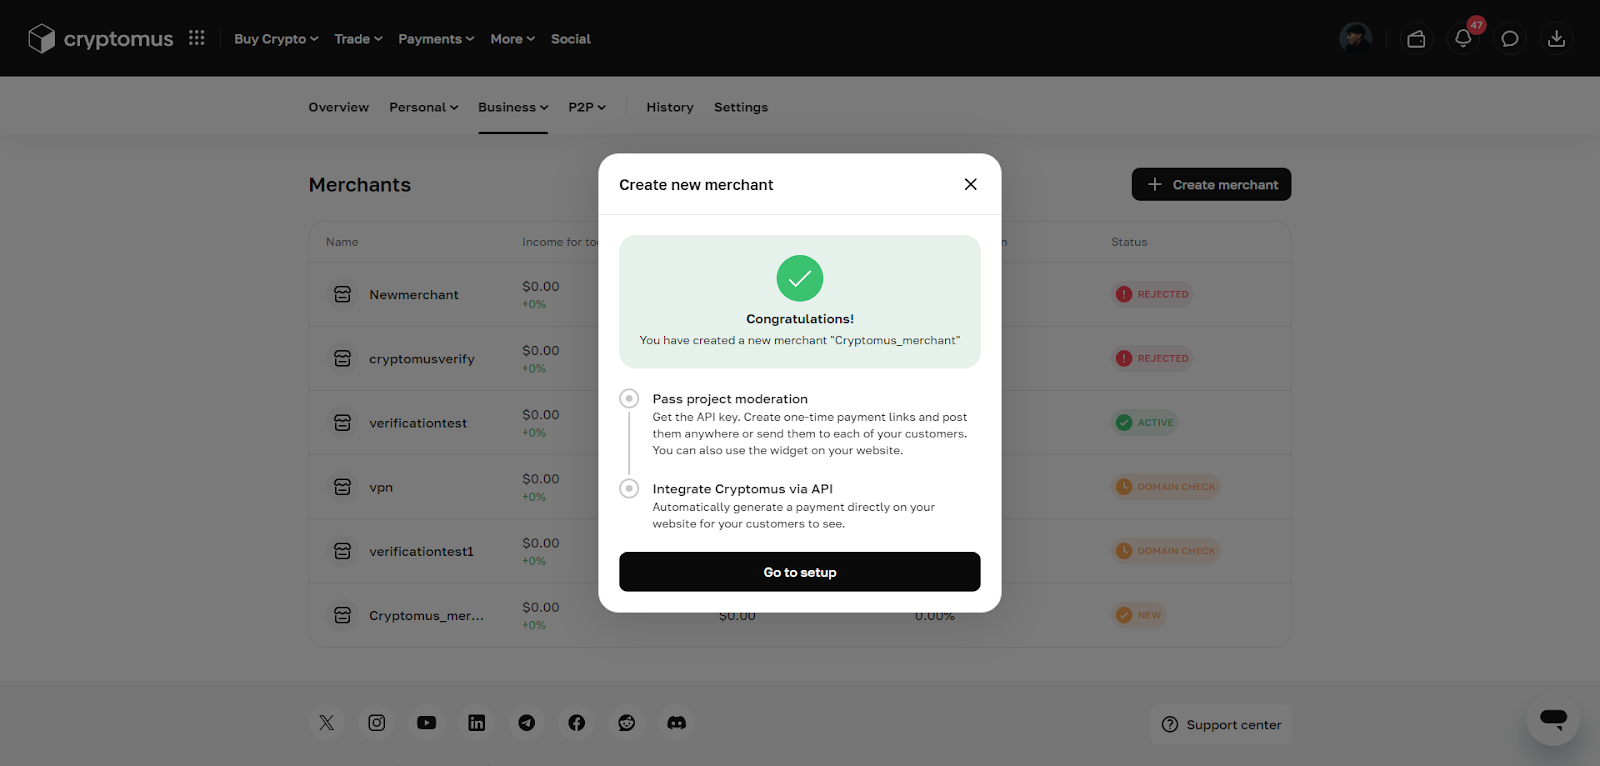Expand the Buy Crypto dropdown

click(276, 39)
